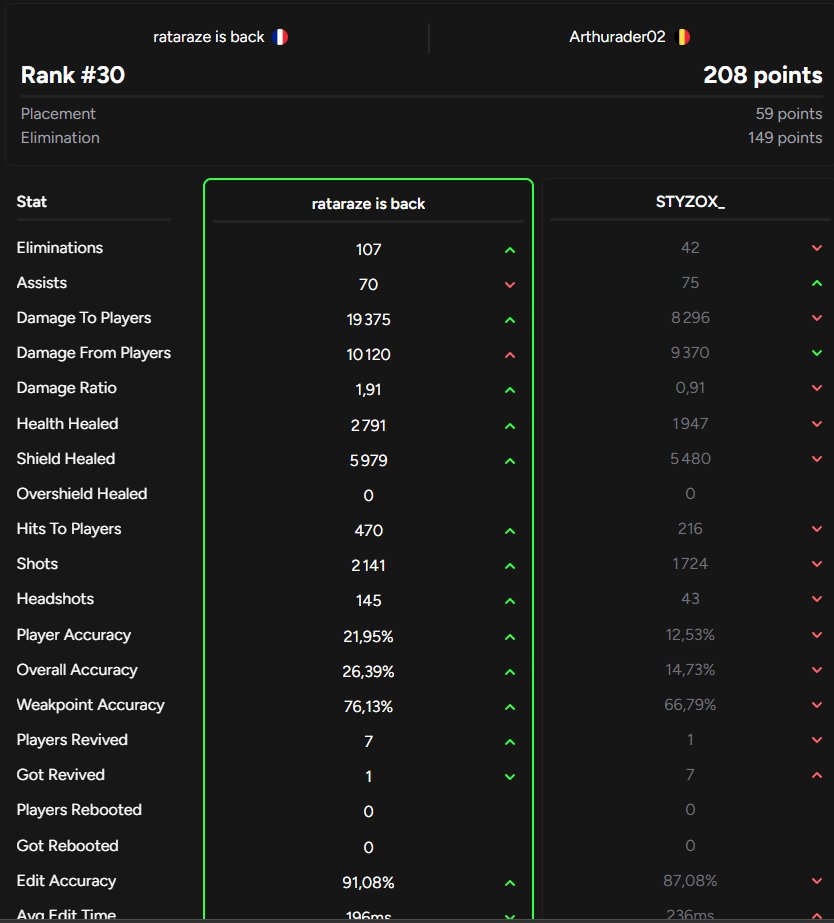Screen dimensions: 834x923
Task: Click the French flag next to rataraze is back
Action: 280,37
